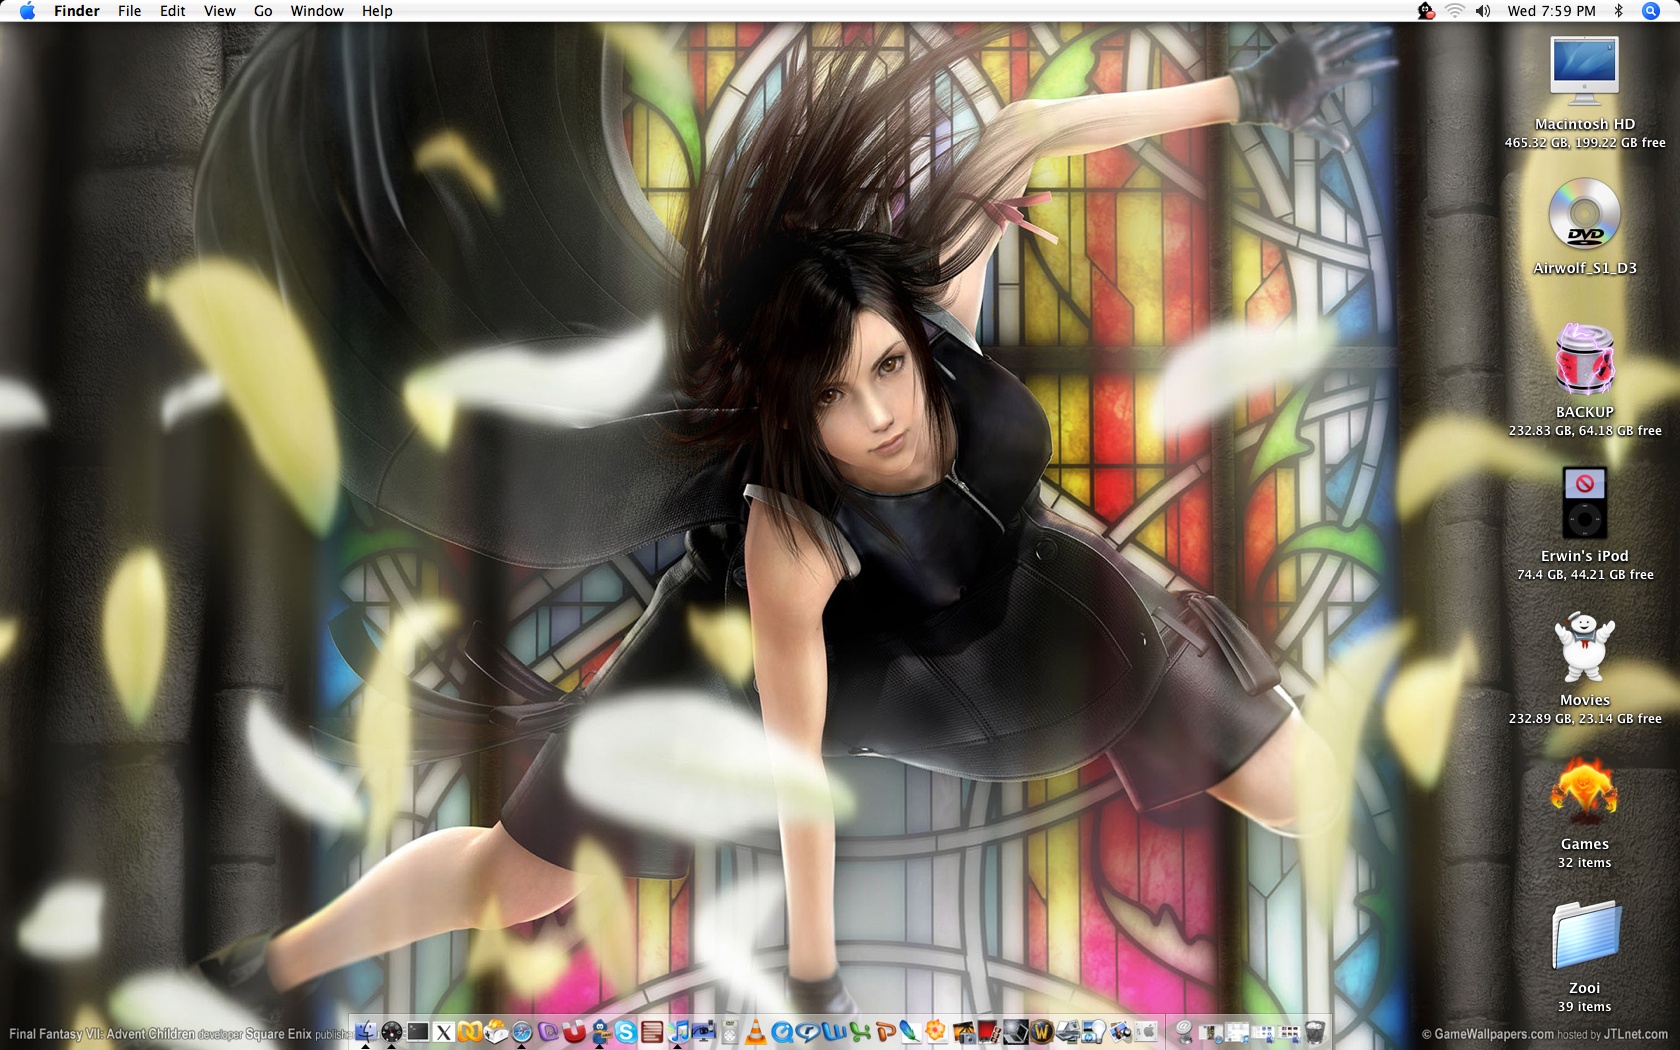The image size is (1680, 1050).
Task: Open the Window menu
Action: click(317, 11)
